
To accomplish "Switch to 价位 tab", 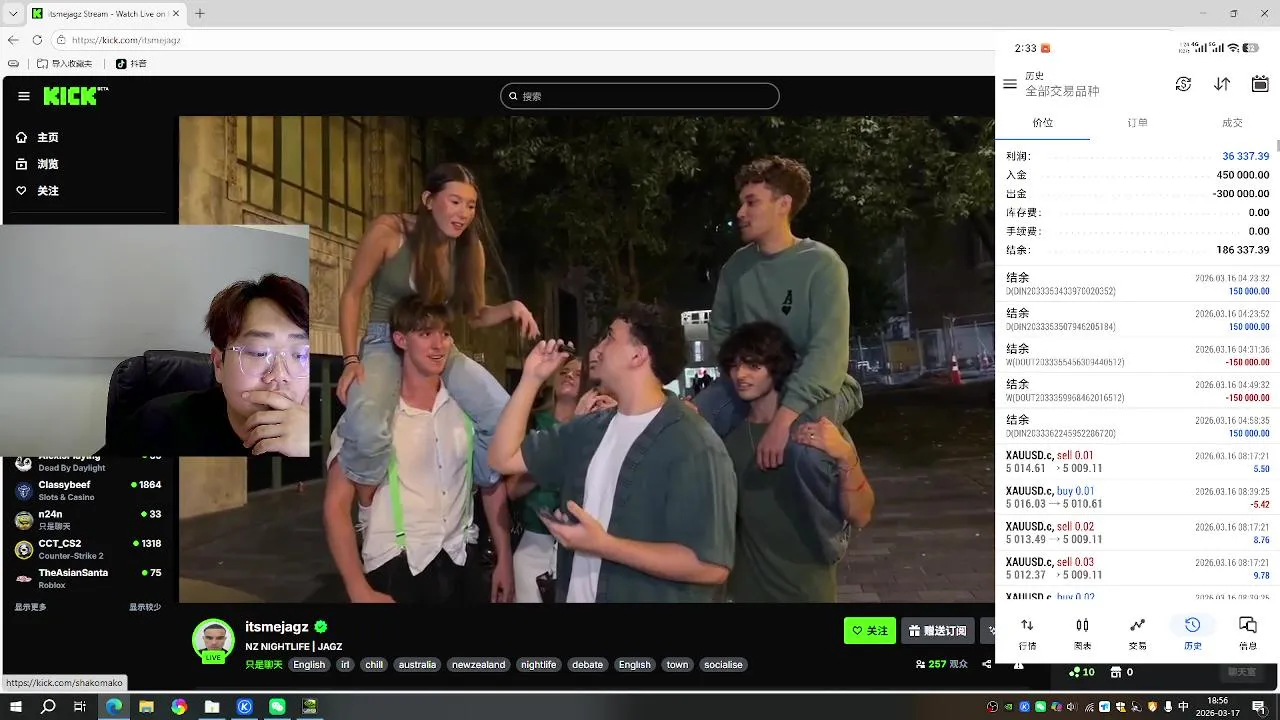I will tap(1043, 122).
